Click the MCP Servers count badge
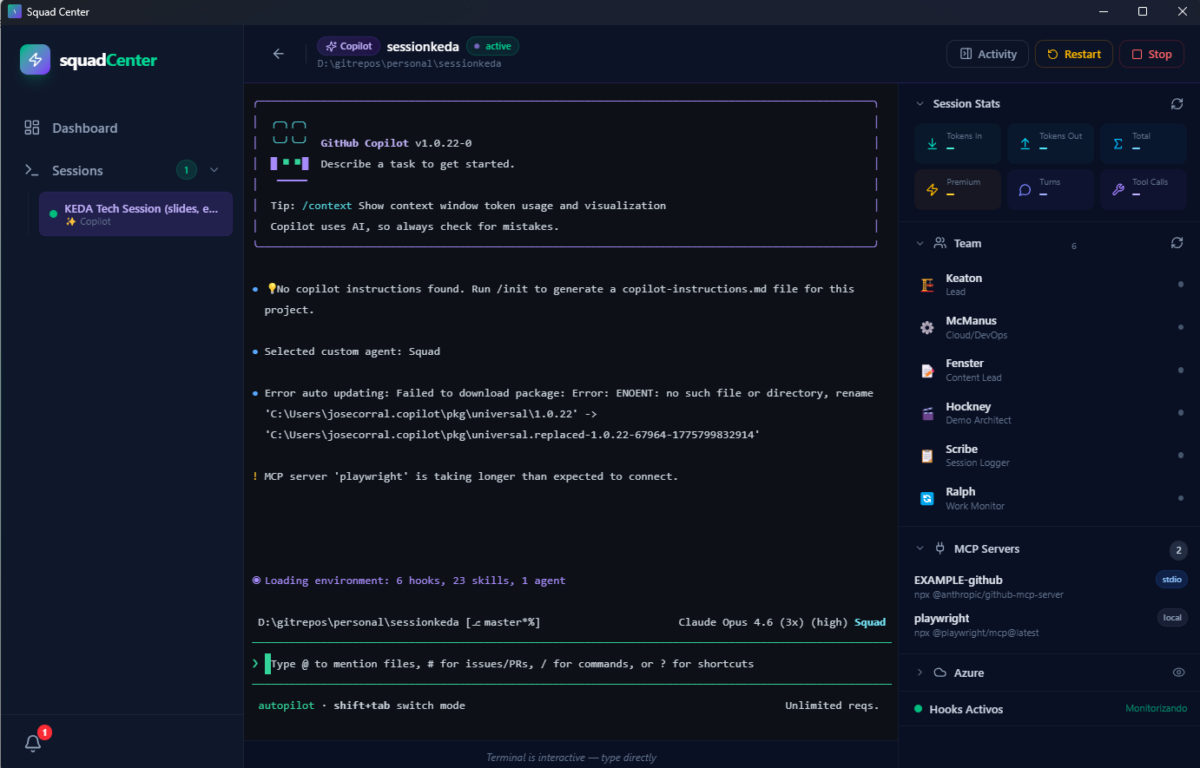Viewport: 1200px width, 768px height. [x=1178, y=550]
